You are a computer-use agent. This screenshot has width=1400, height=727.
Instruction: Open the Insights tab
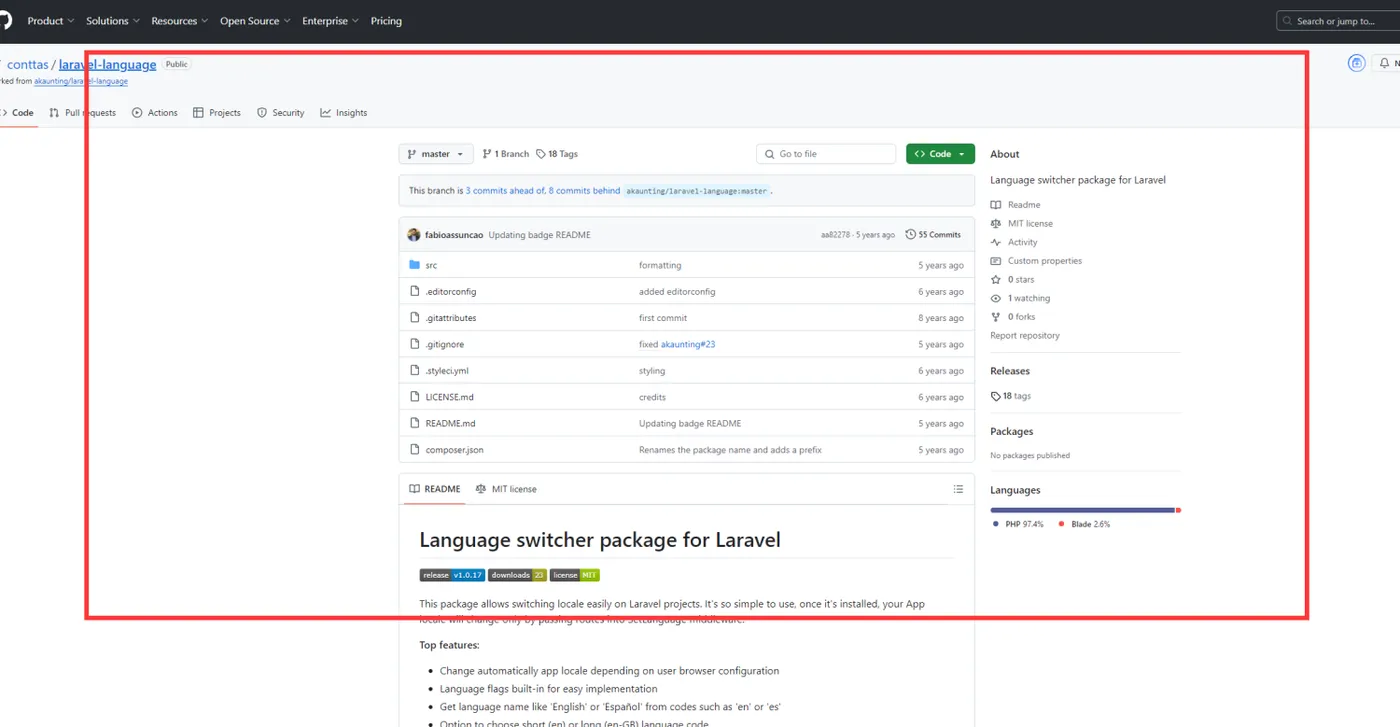click(x=344, y=113)
